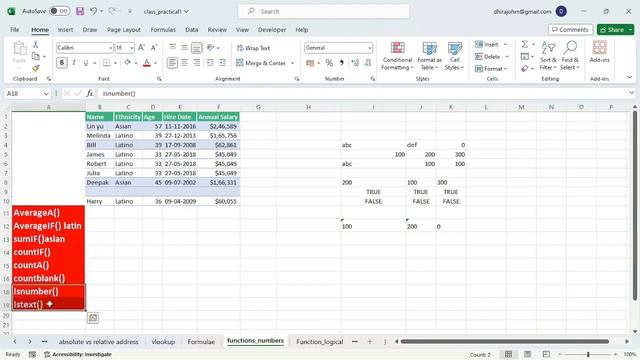Decrease font size with smaller A icon
This screenshot has height=360, width=640.
154,48
